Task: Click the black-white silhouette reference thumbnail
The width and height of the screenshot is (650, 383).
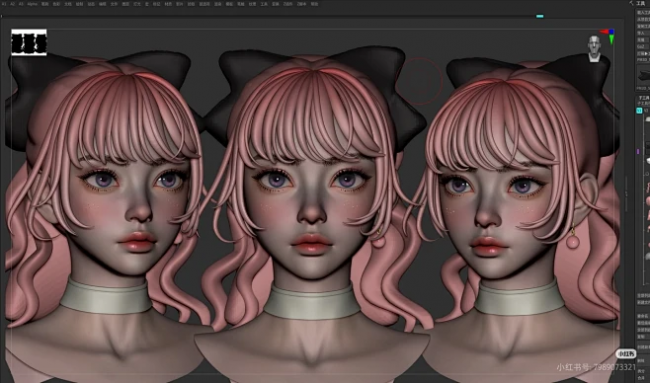Action: click(29, 42)
